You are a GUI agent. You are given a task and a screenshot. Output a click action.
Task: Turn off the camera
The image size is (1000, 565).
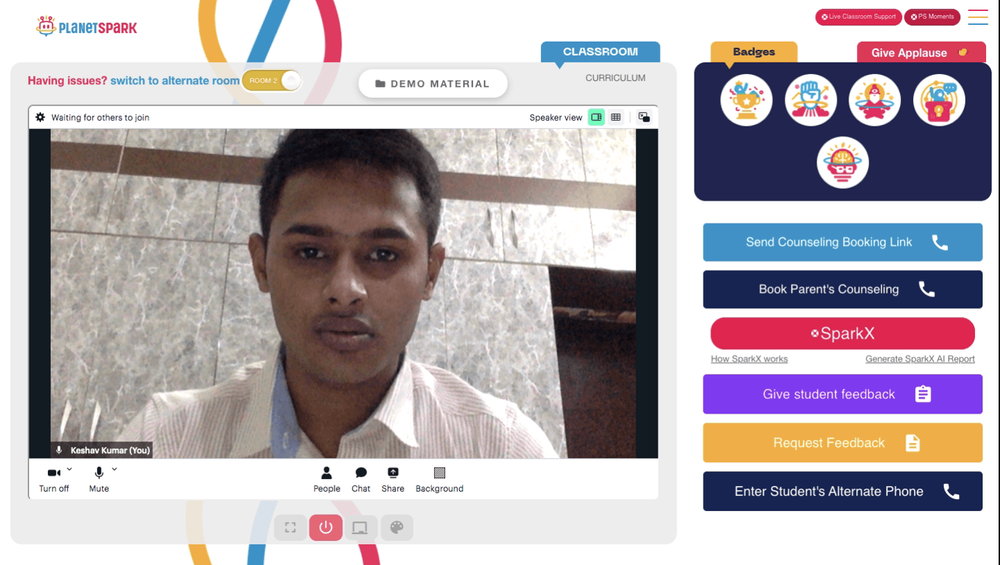point(54,479)
